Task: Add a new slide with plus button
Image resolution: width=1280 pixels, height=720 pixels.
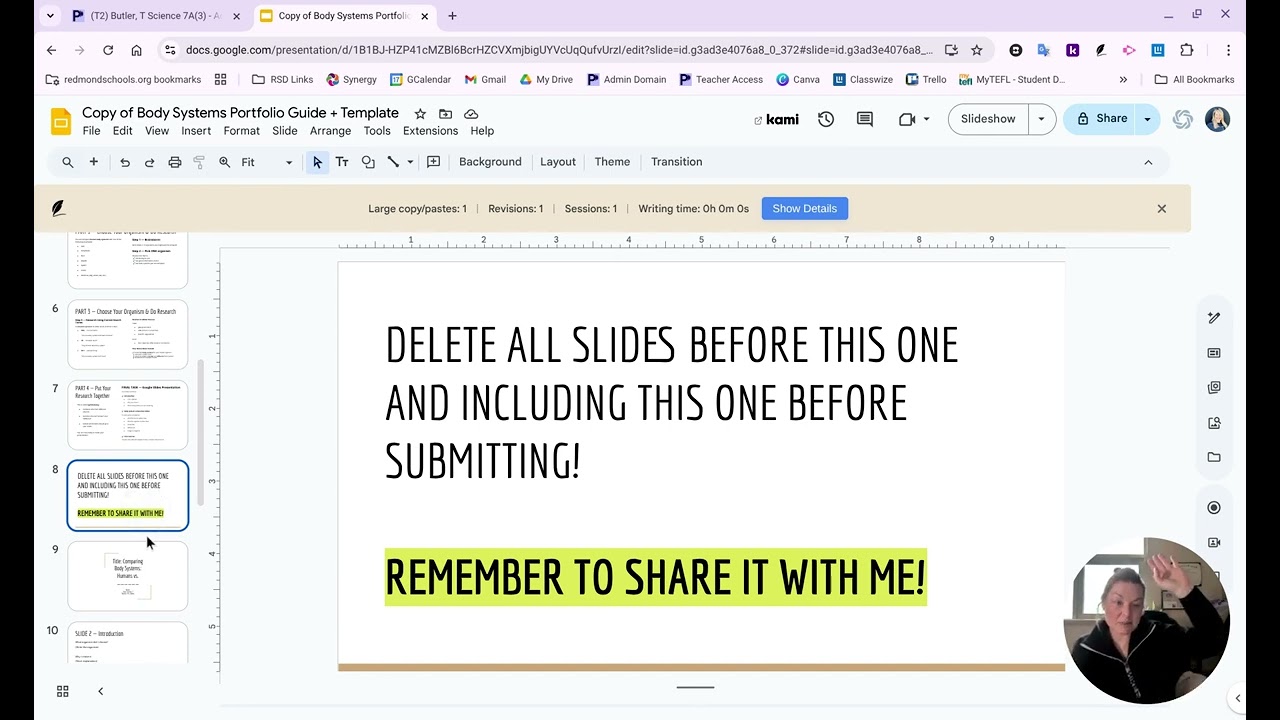Action: click(x=94, y=162)
